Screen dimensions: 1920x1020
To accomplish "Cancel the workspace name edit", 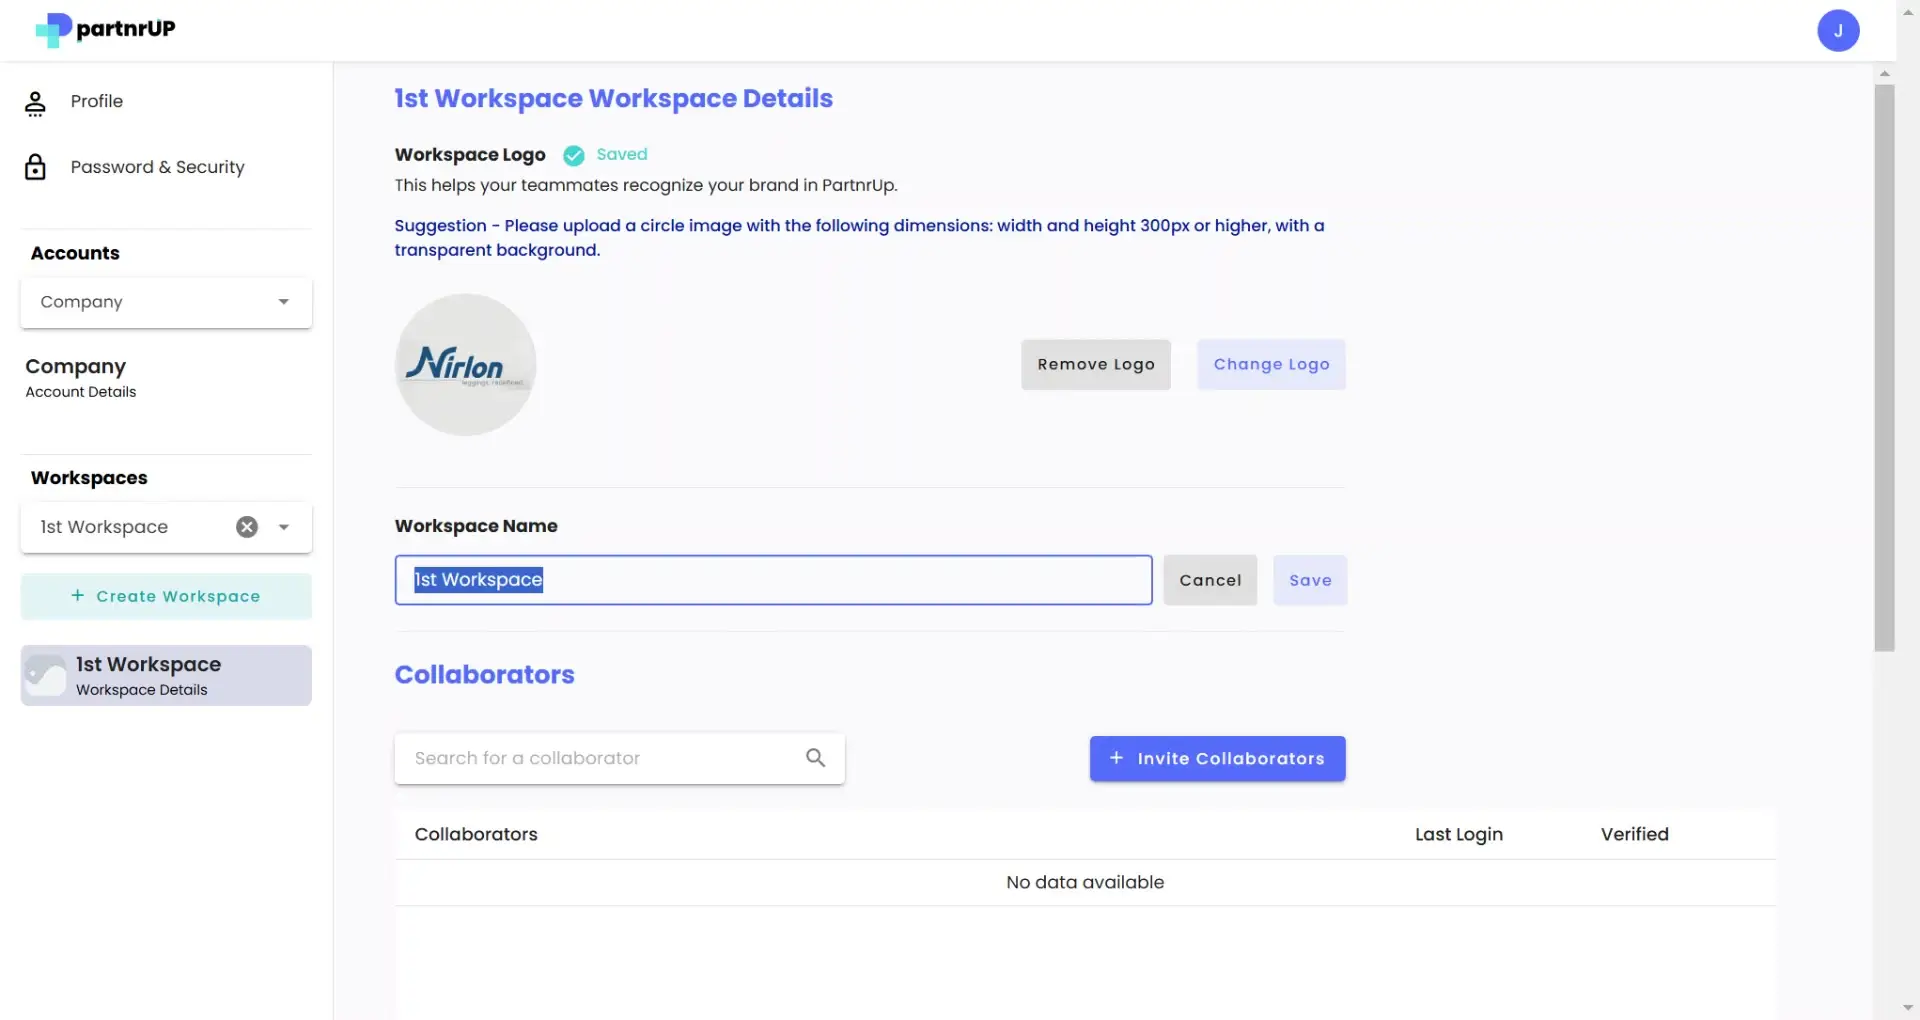I will (x=1210, y=579).
